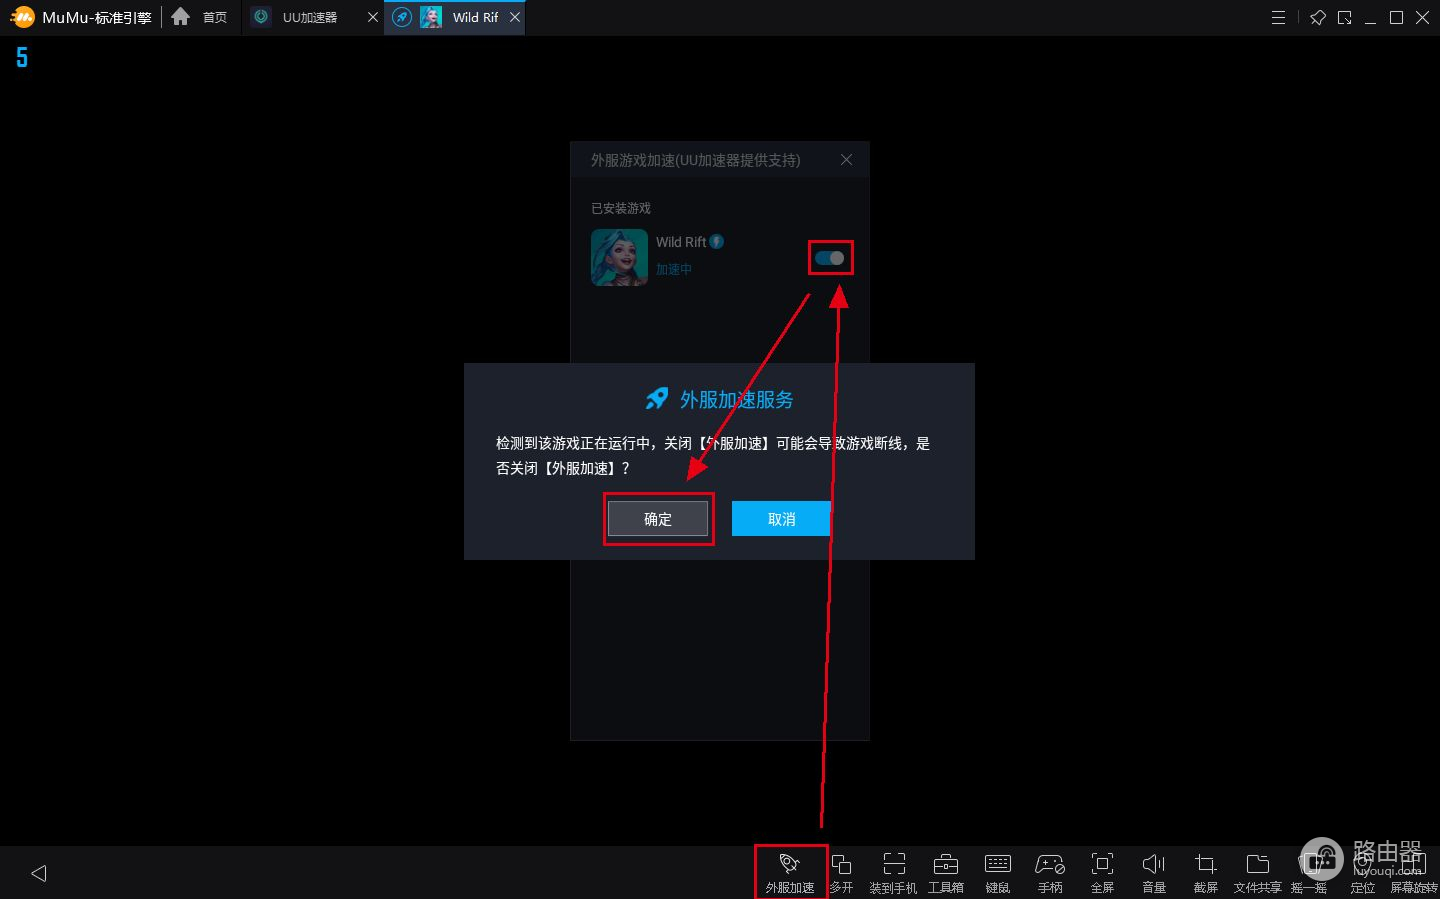1440x899 pixels.
Task: Open 文件共享 file sharing folder
Action: coord(1258,872)
